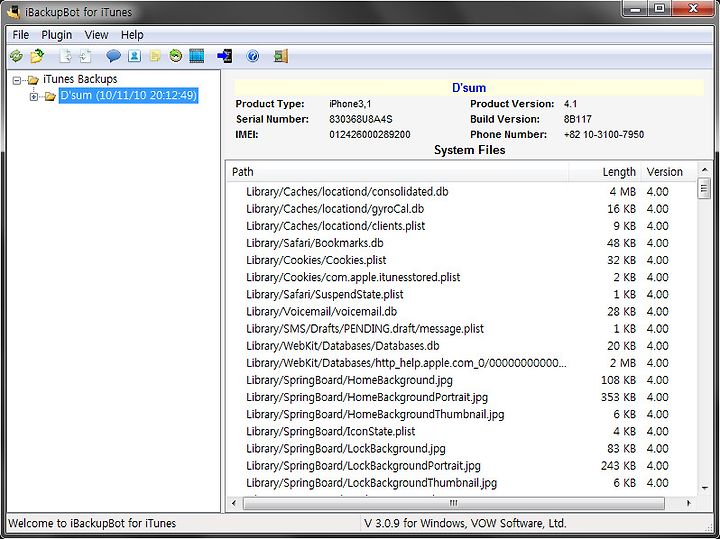720x539 pixels.
Task: Open Messages viewer with speech bubble icon
Action: click(113, 56)
